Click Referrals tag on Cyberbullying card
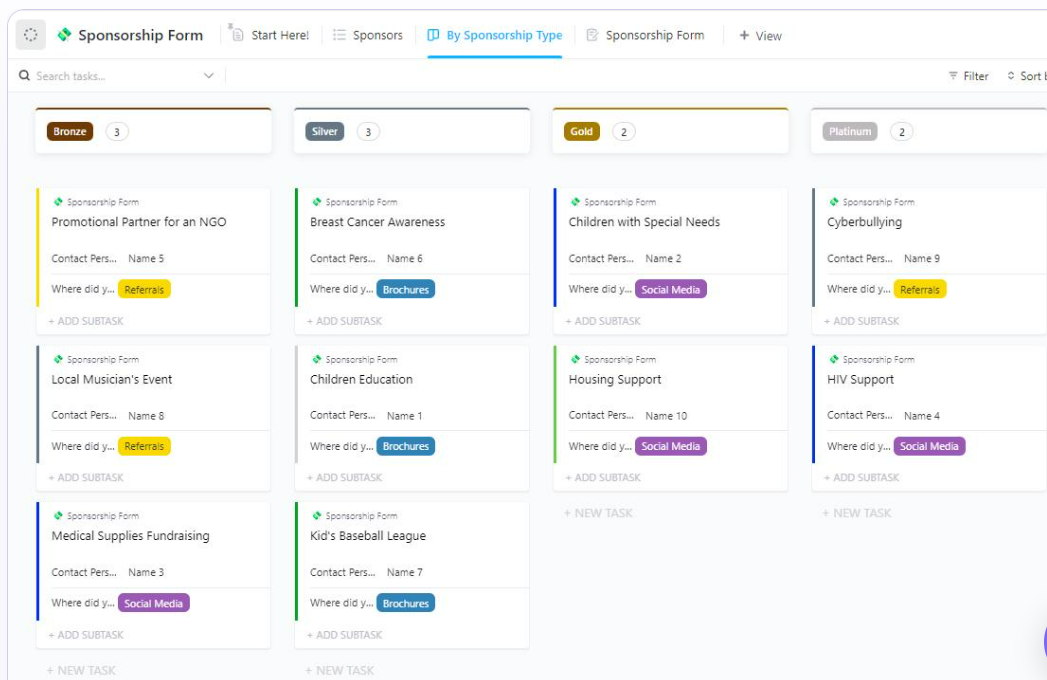This screenshot has height=680, width=1047. tap(919, 289)
